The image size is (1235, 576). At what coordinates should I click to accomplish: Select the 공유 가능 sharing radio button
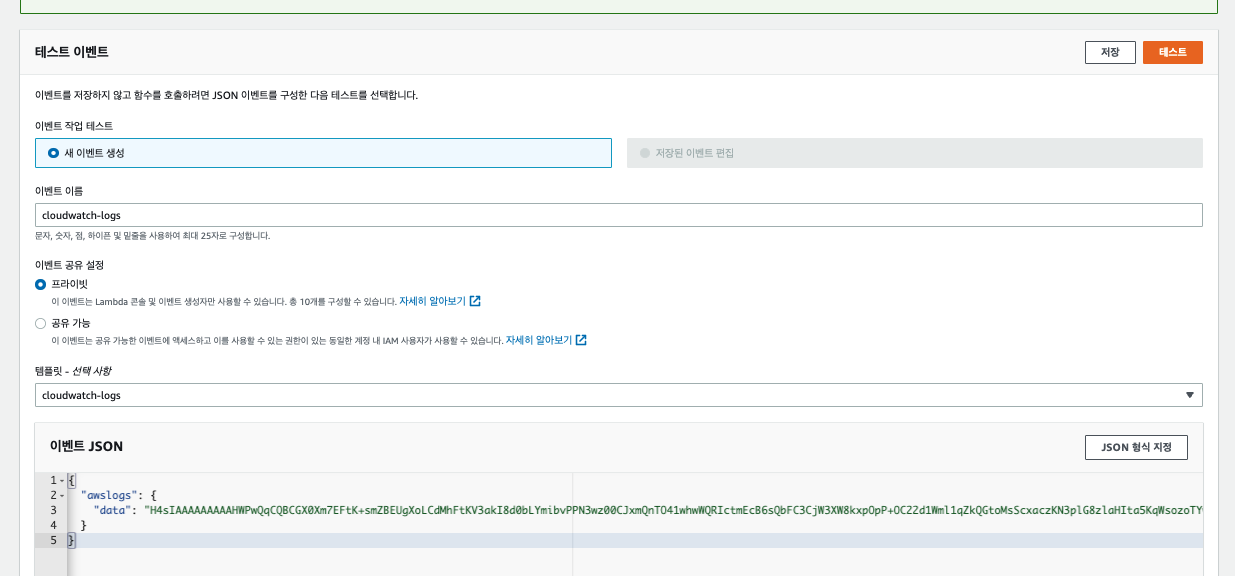pyautogui.click(x=40, y=323)
